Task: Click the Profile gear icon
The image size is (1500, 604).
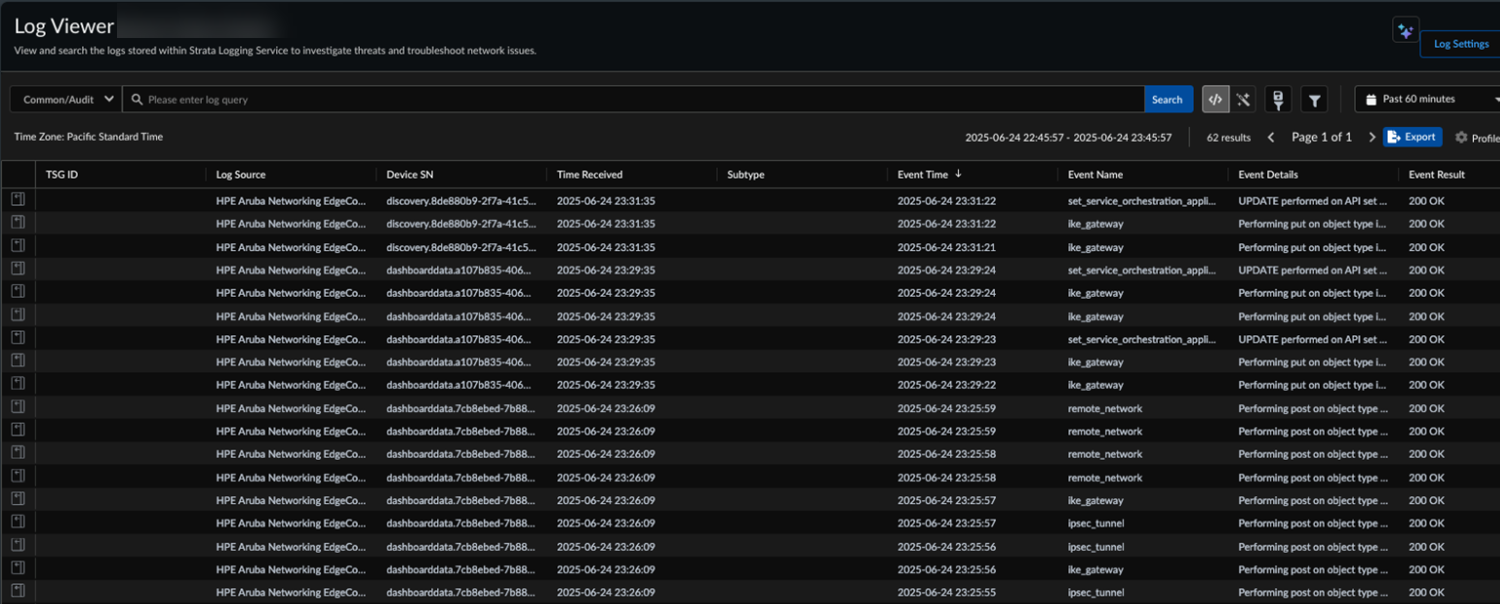Action: tap(1461, 138)
